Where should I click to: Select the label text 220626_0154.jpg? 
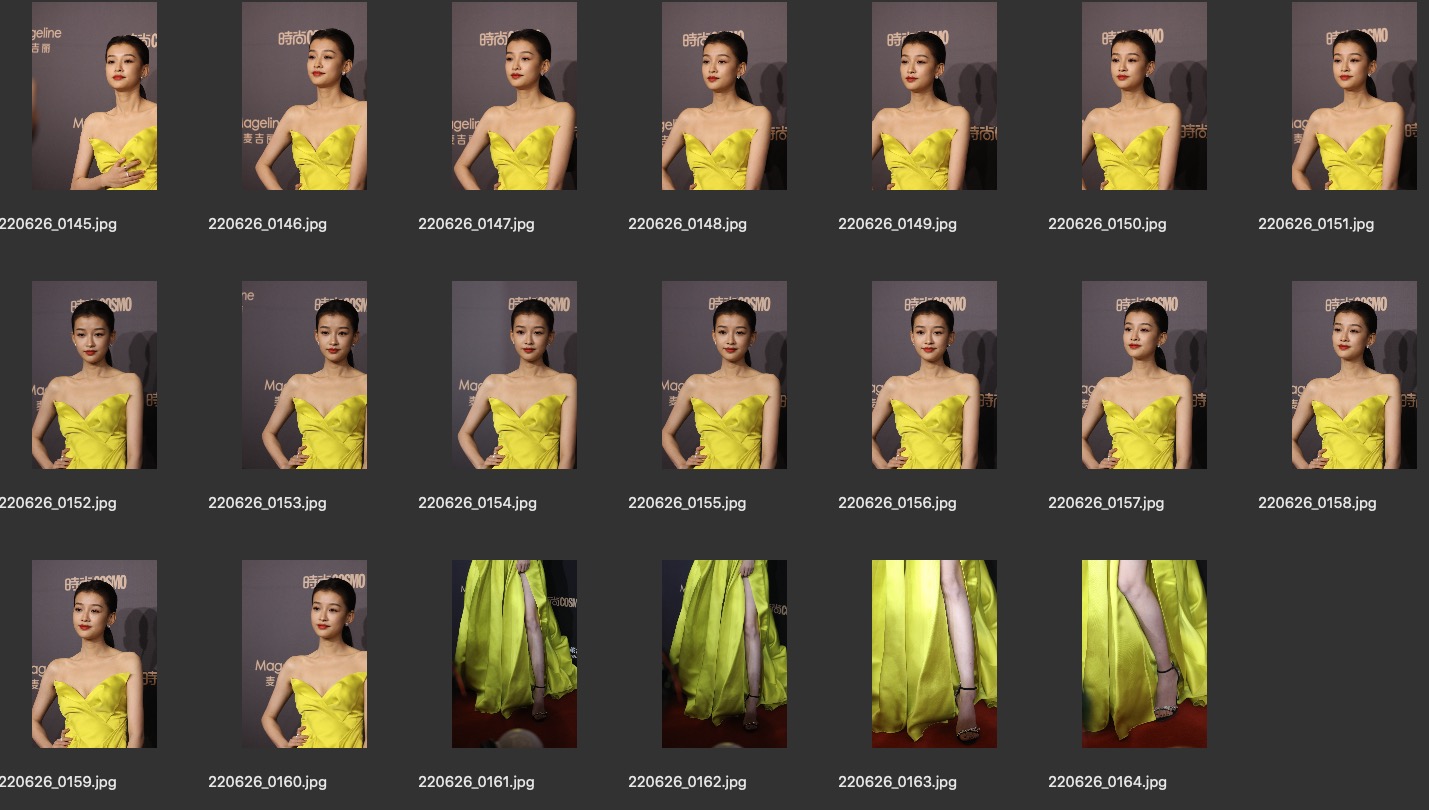477,503
